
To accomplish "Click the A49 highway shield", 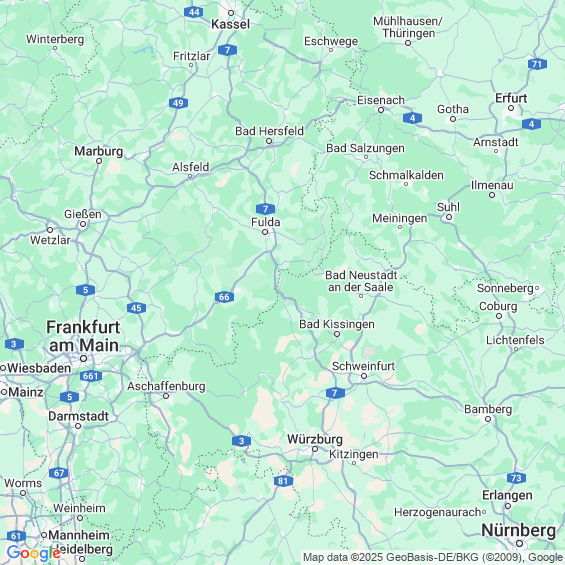I will 178,103.
